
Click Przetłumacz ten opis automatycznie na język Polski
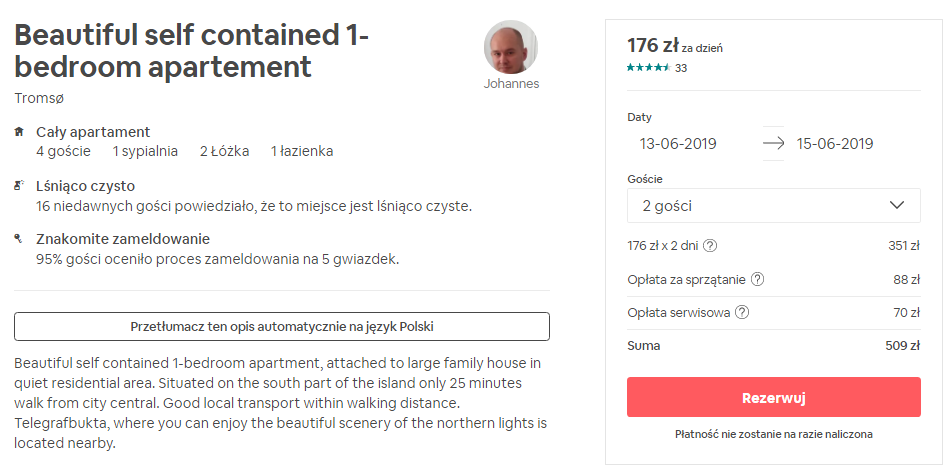click(x=282, y=327)
